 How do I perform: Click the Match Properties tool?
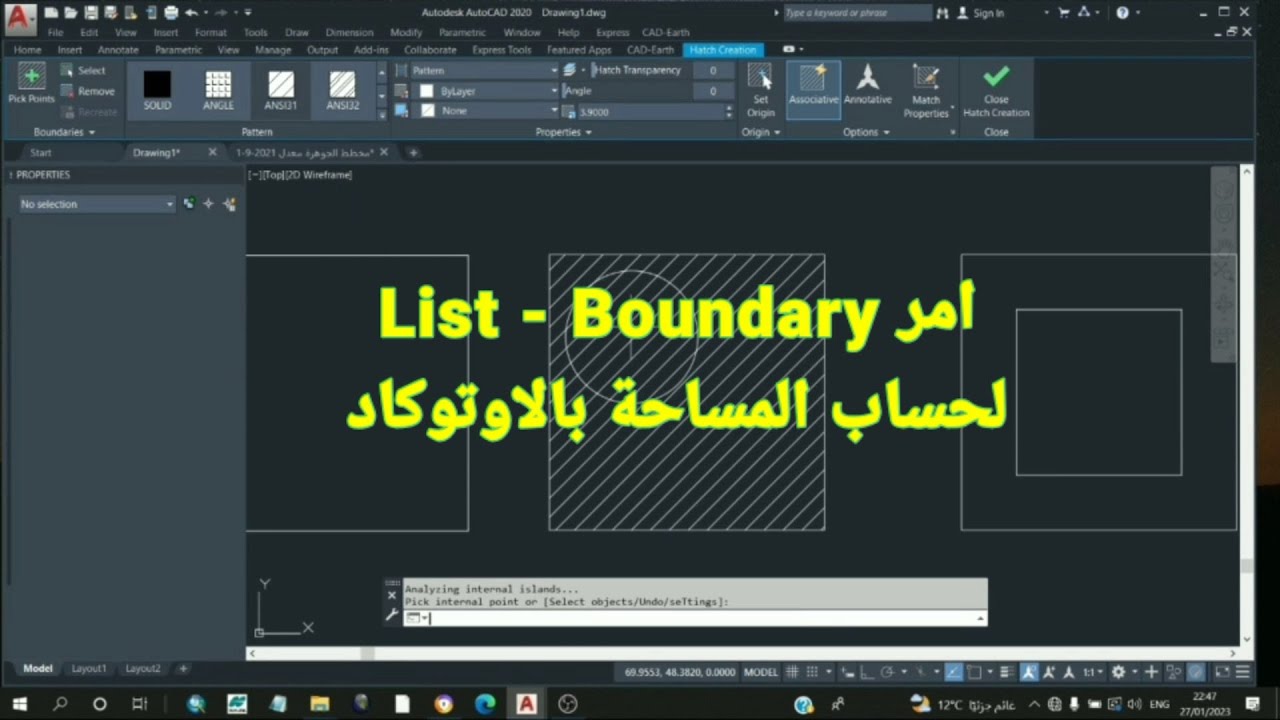coord(926,91)
